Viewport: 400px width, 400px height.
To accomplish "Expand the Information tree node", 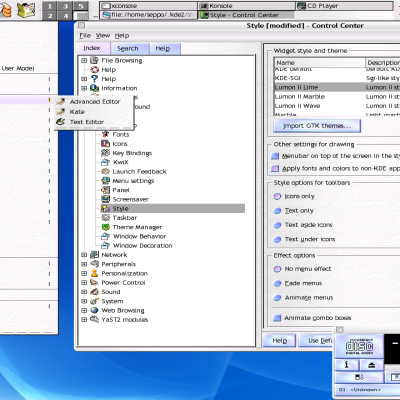I will (x=84, y=88).
